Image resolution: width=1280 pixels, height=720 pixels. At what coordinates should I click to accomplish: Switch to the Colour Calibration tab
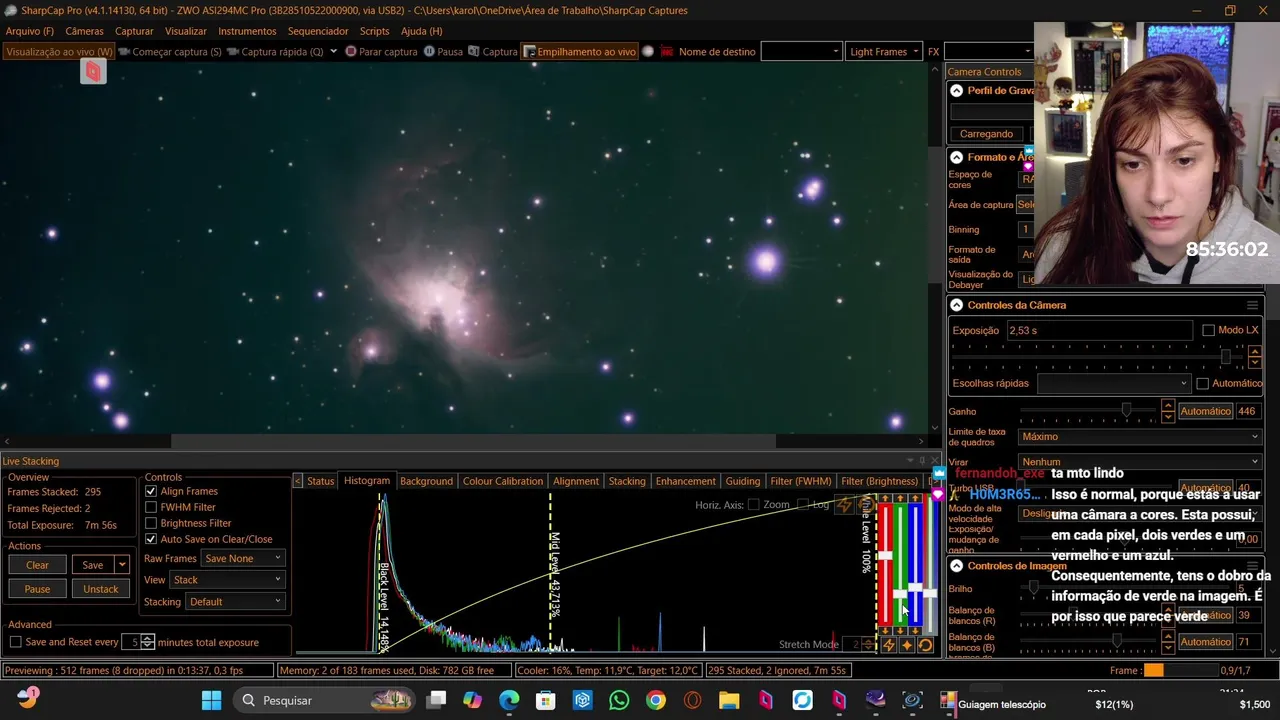pos(503,481)
